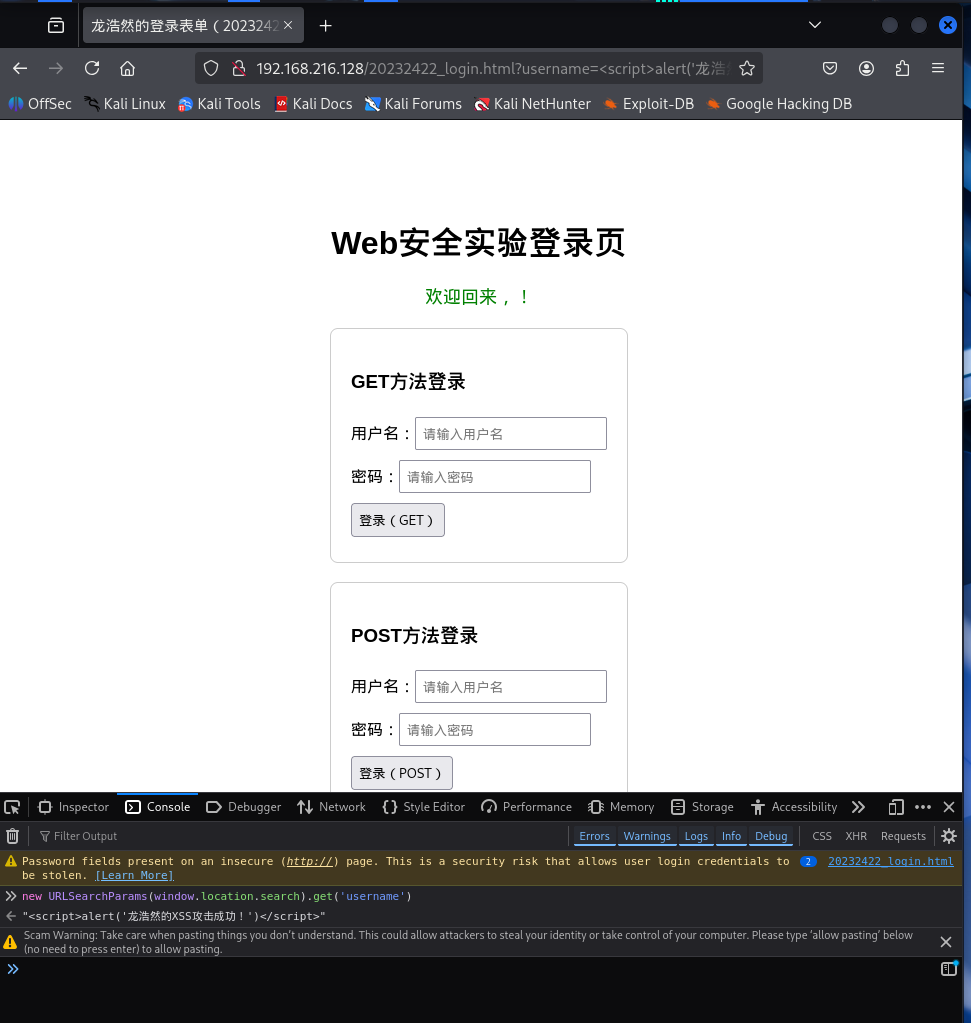Switch console to multi-line editor mode
This screenshot has width=971, height=1023.
[949, 969]
